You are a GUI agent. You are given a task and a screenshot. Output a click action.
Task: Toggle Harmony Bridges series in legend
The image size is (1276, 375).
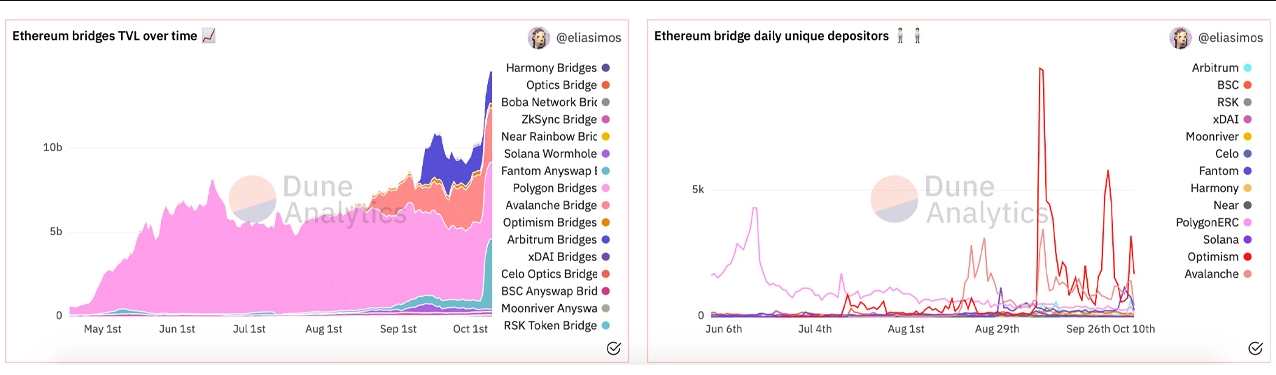pos(558,68)
